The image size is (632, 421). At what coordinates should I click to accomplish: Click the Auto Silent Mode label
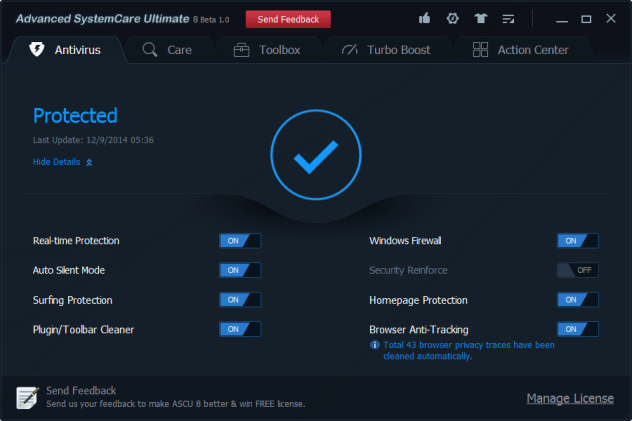69,270
